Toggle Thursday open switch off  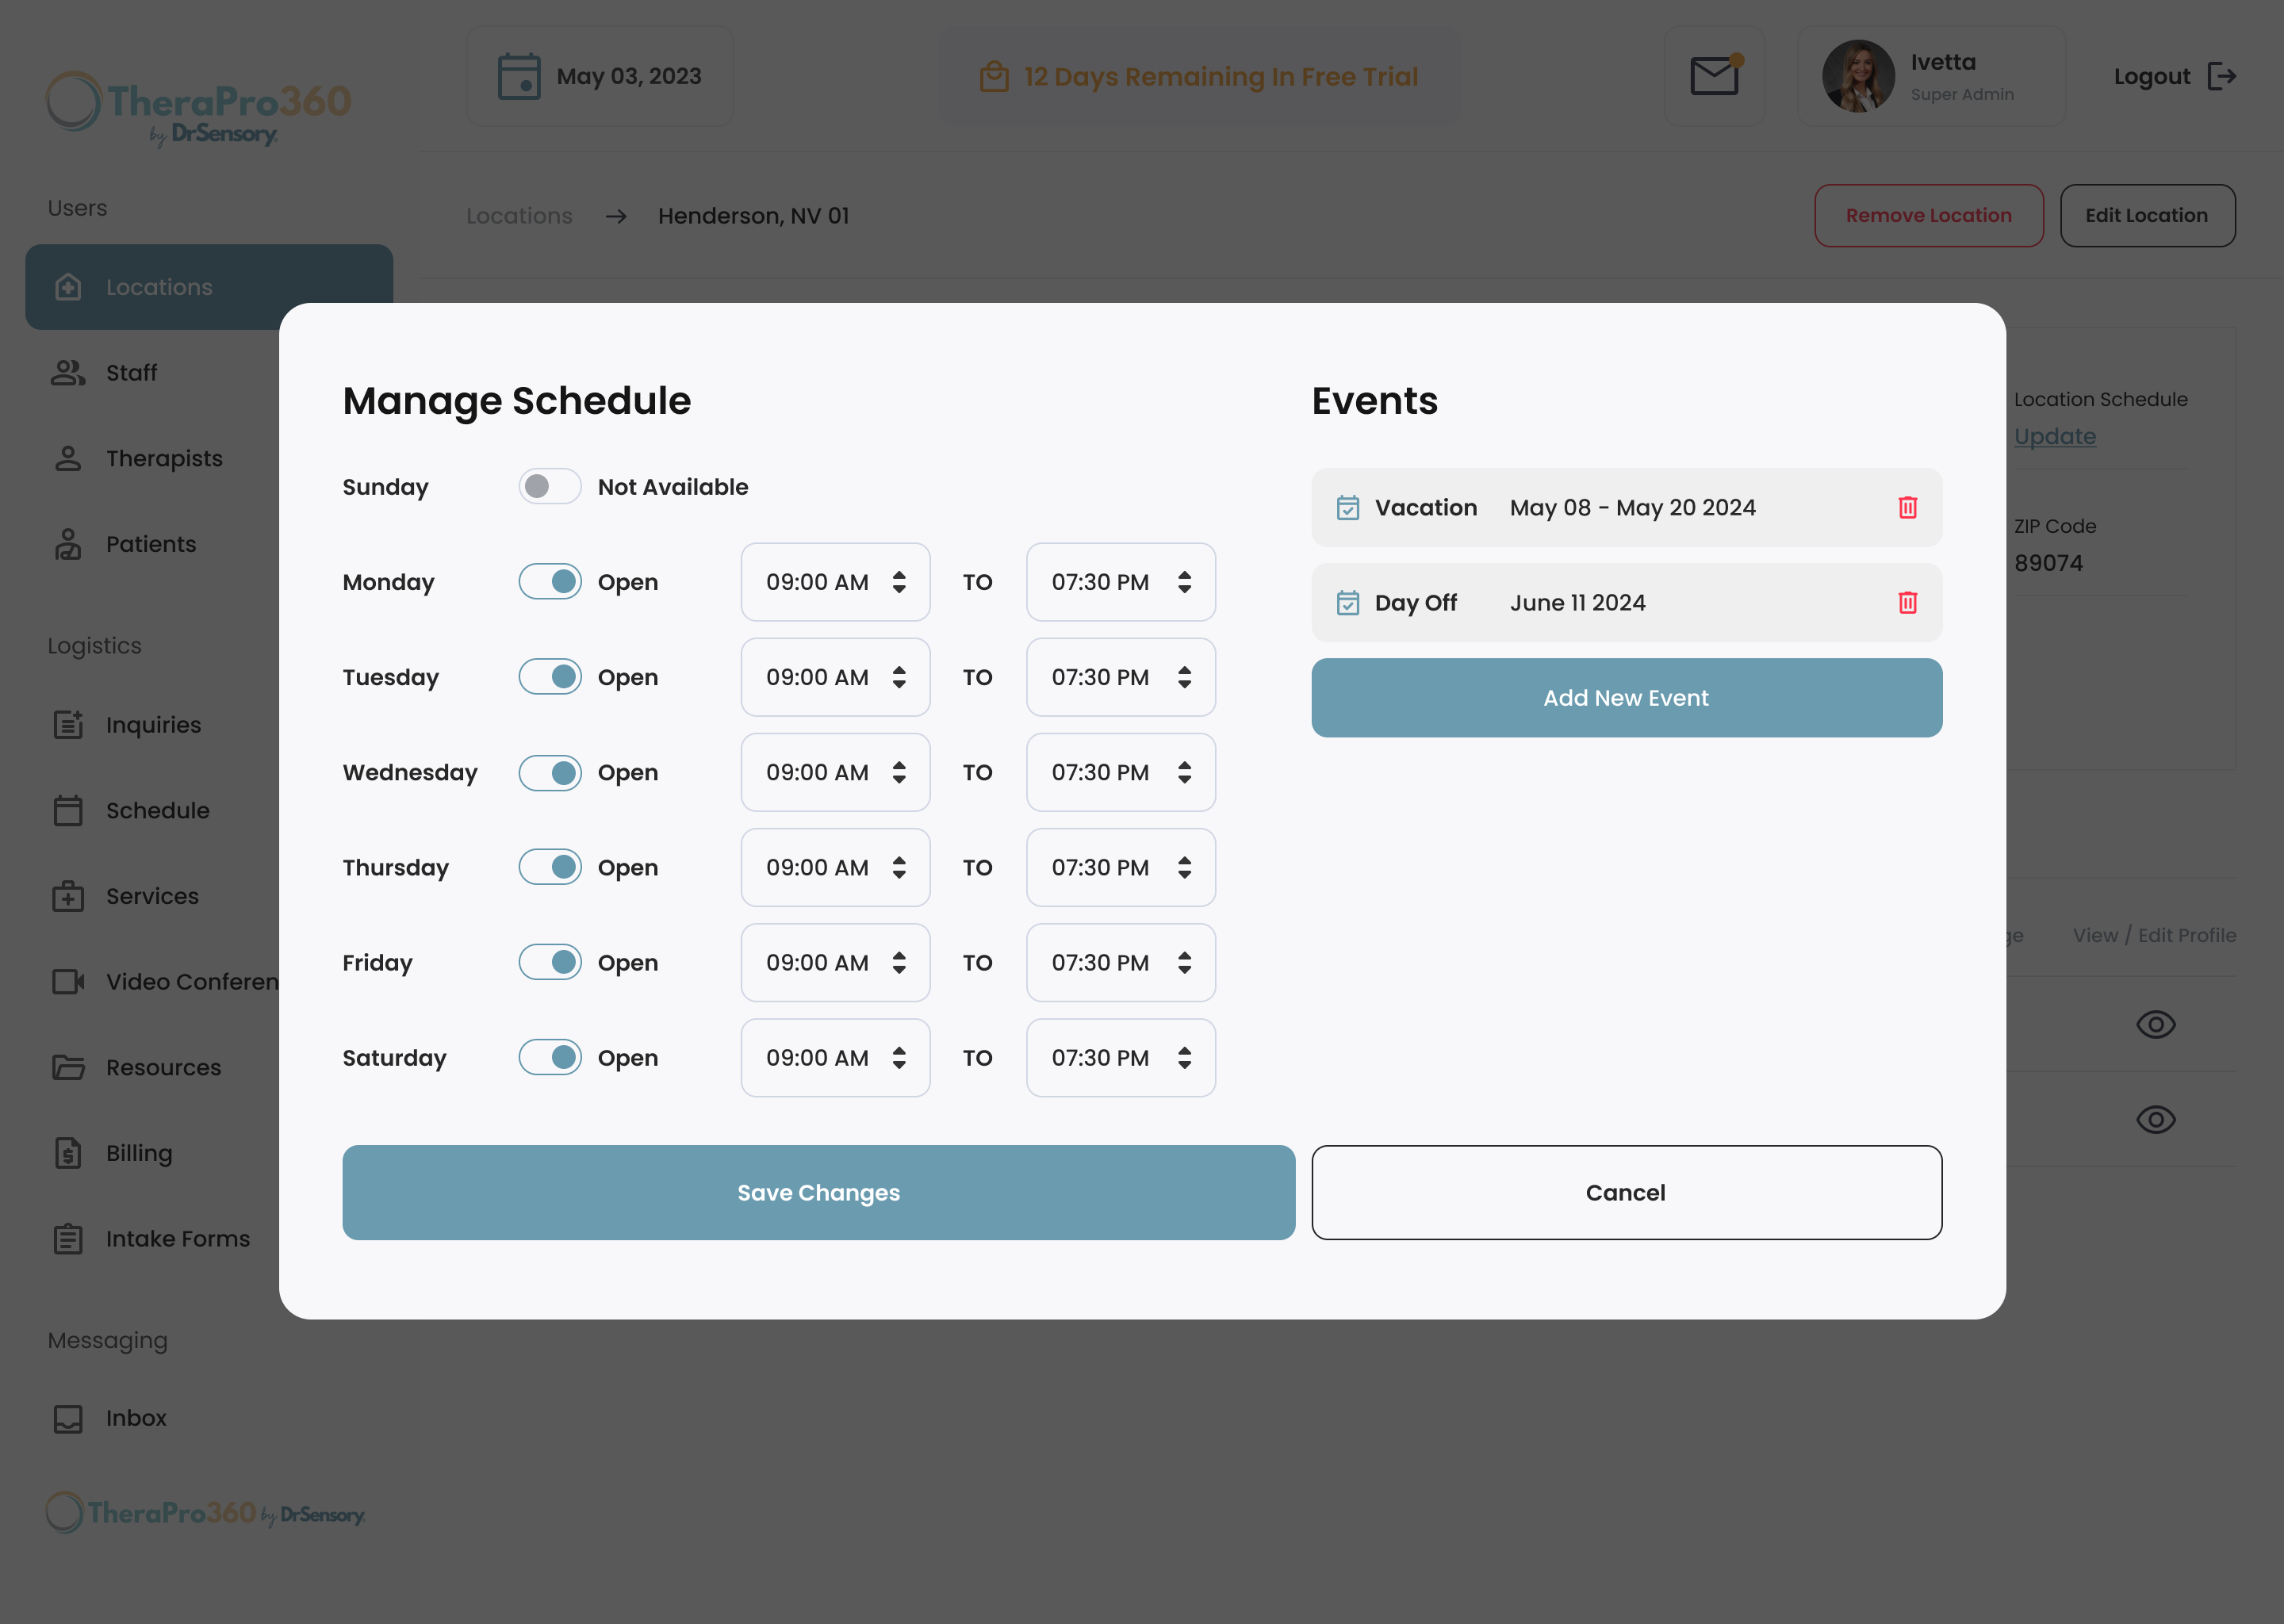click(550, 867)
